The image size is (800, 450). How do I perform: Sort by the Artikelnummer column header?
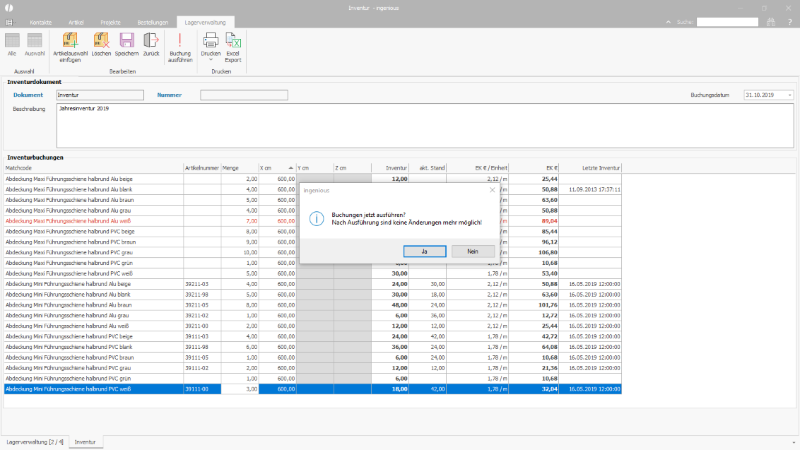pyautogui.click(x=202, y=168)
